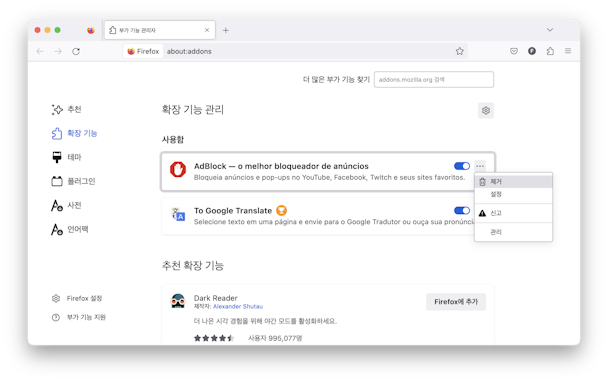
Task: Choose 설정 in AdBlock menu
Action: point(513,194)
